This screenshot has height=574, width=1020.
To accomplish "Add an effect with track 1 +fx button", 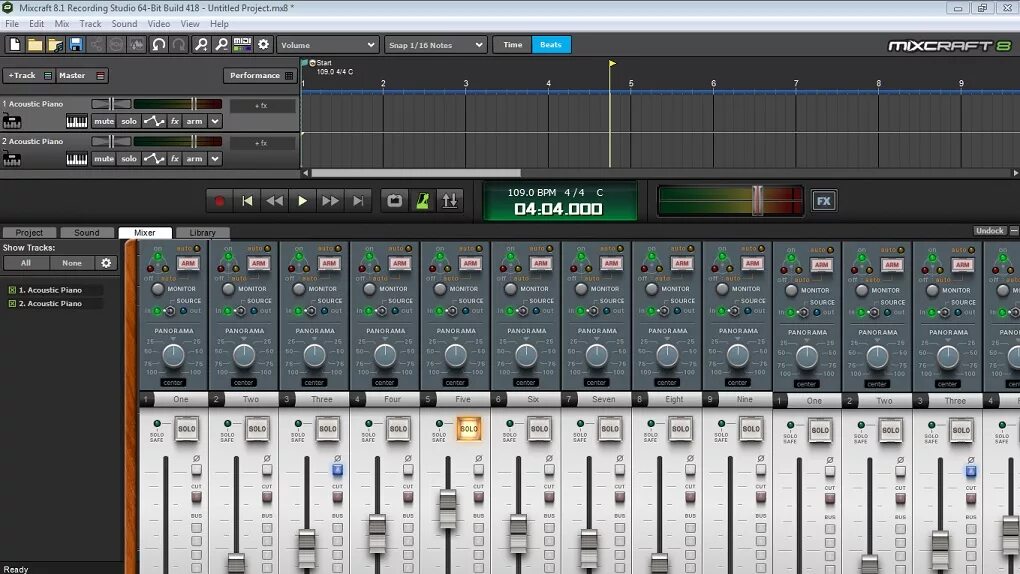I will 261,105.
